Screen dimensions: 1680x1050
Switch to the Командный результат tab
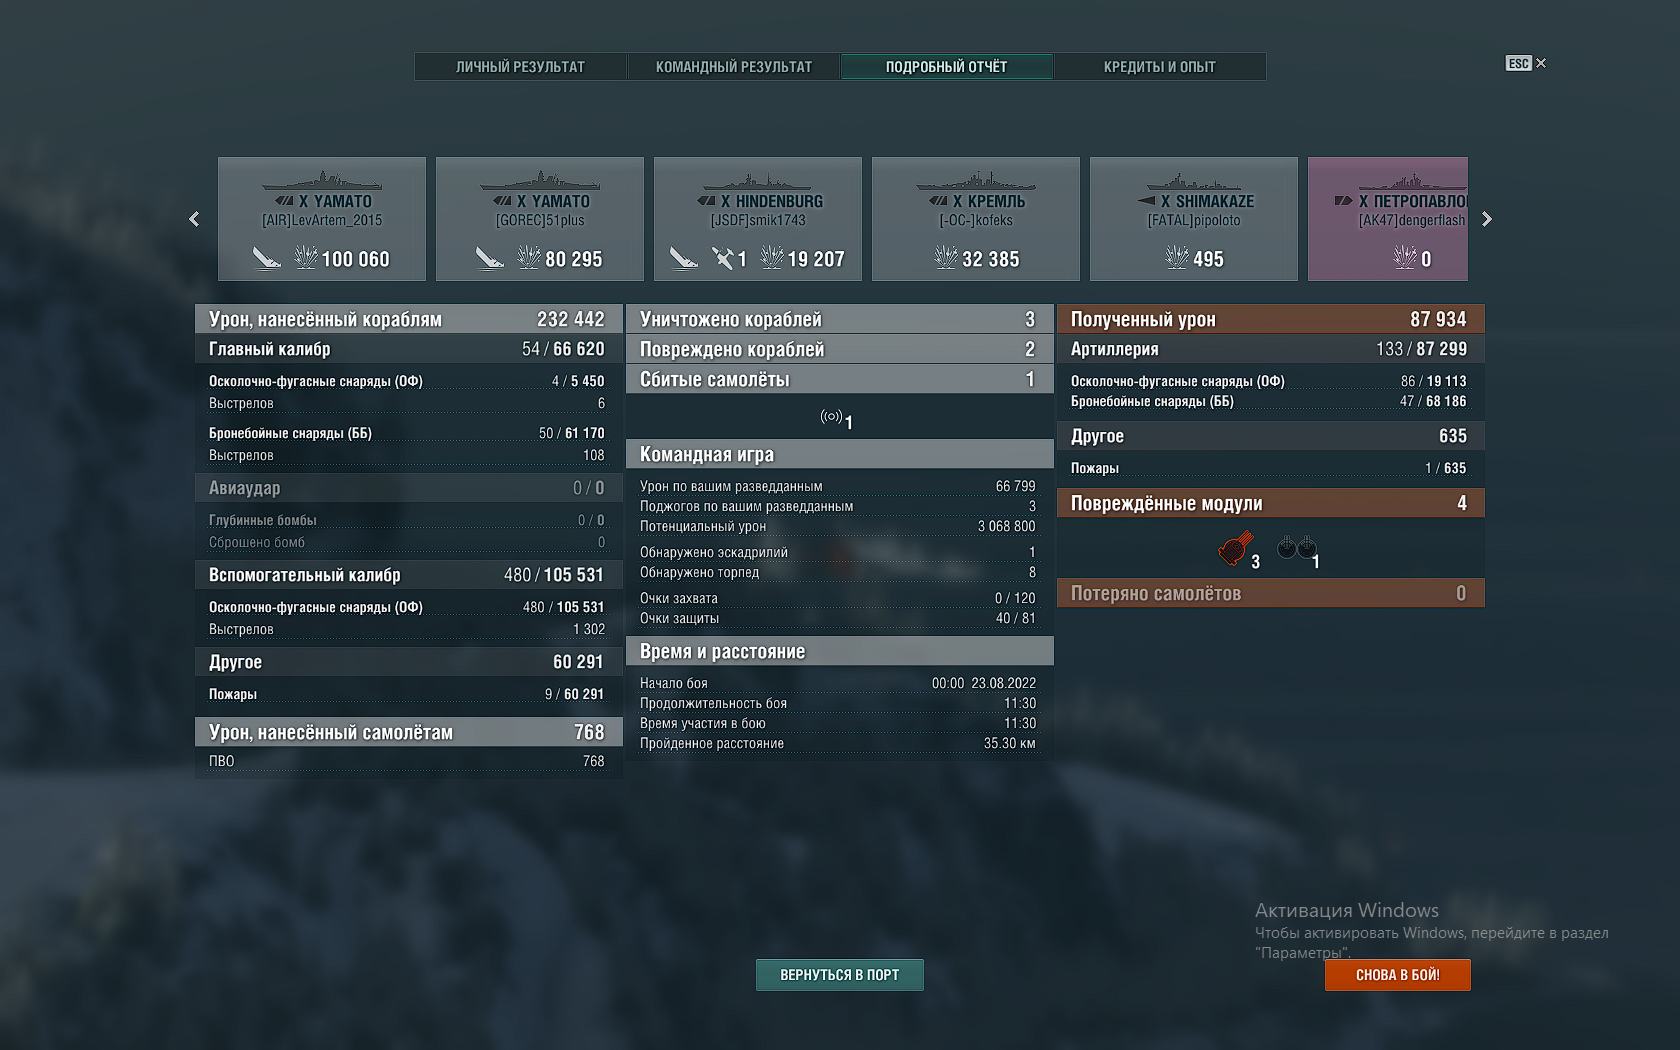point(733,67)
